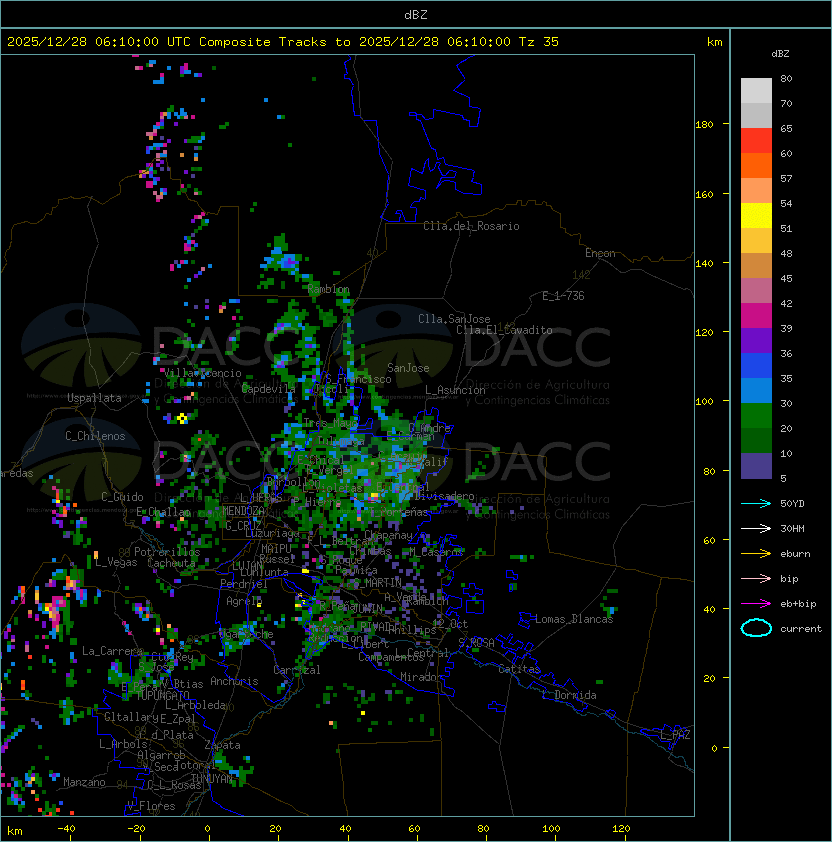Click the 'Carrizal' place label
The height and width of the screenshot is (842, 832).
coord(296,670)
